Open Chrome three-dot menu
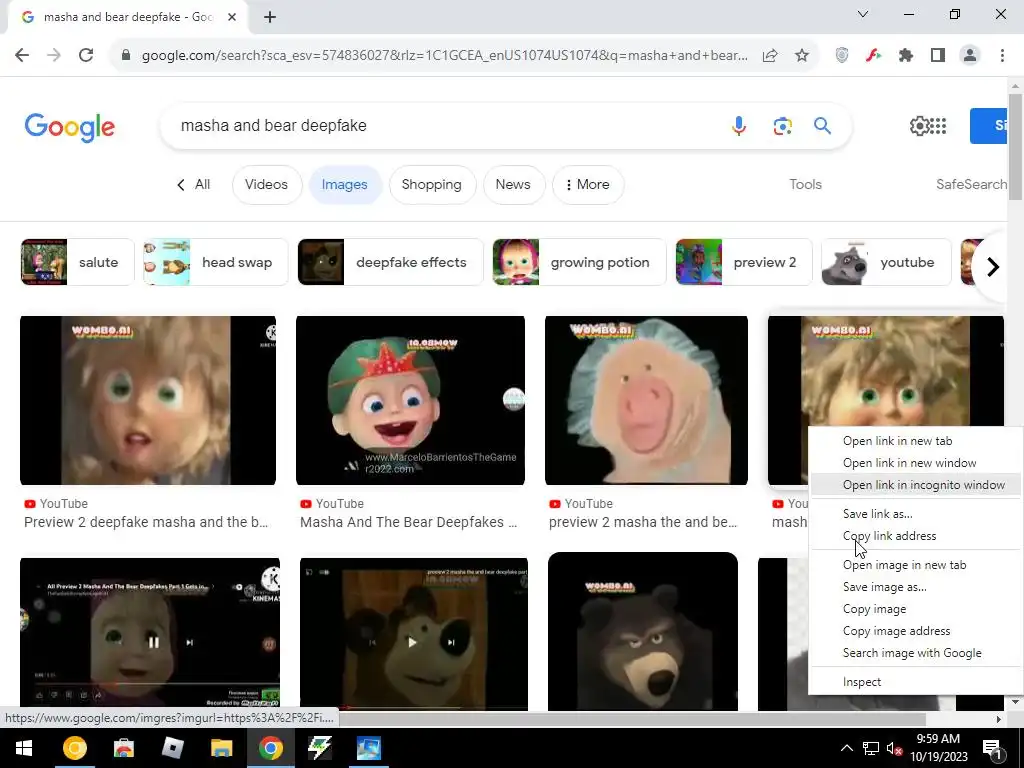The height and width of the screenshot is (768, 1024). click(x=1002, y=56)
